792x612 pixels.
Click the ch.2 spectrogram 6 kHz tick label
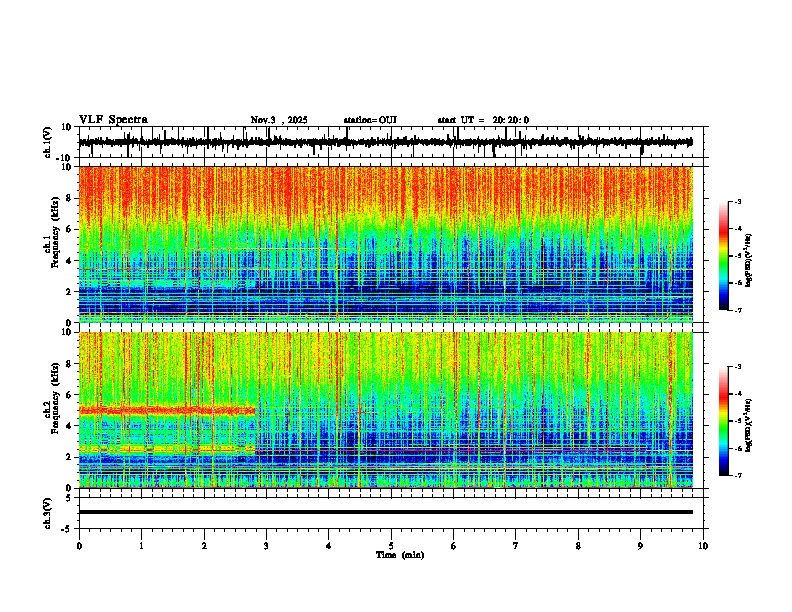(x=70, y=395)
